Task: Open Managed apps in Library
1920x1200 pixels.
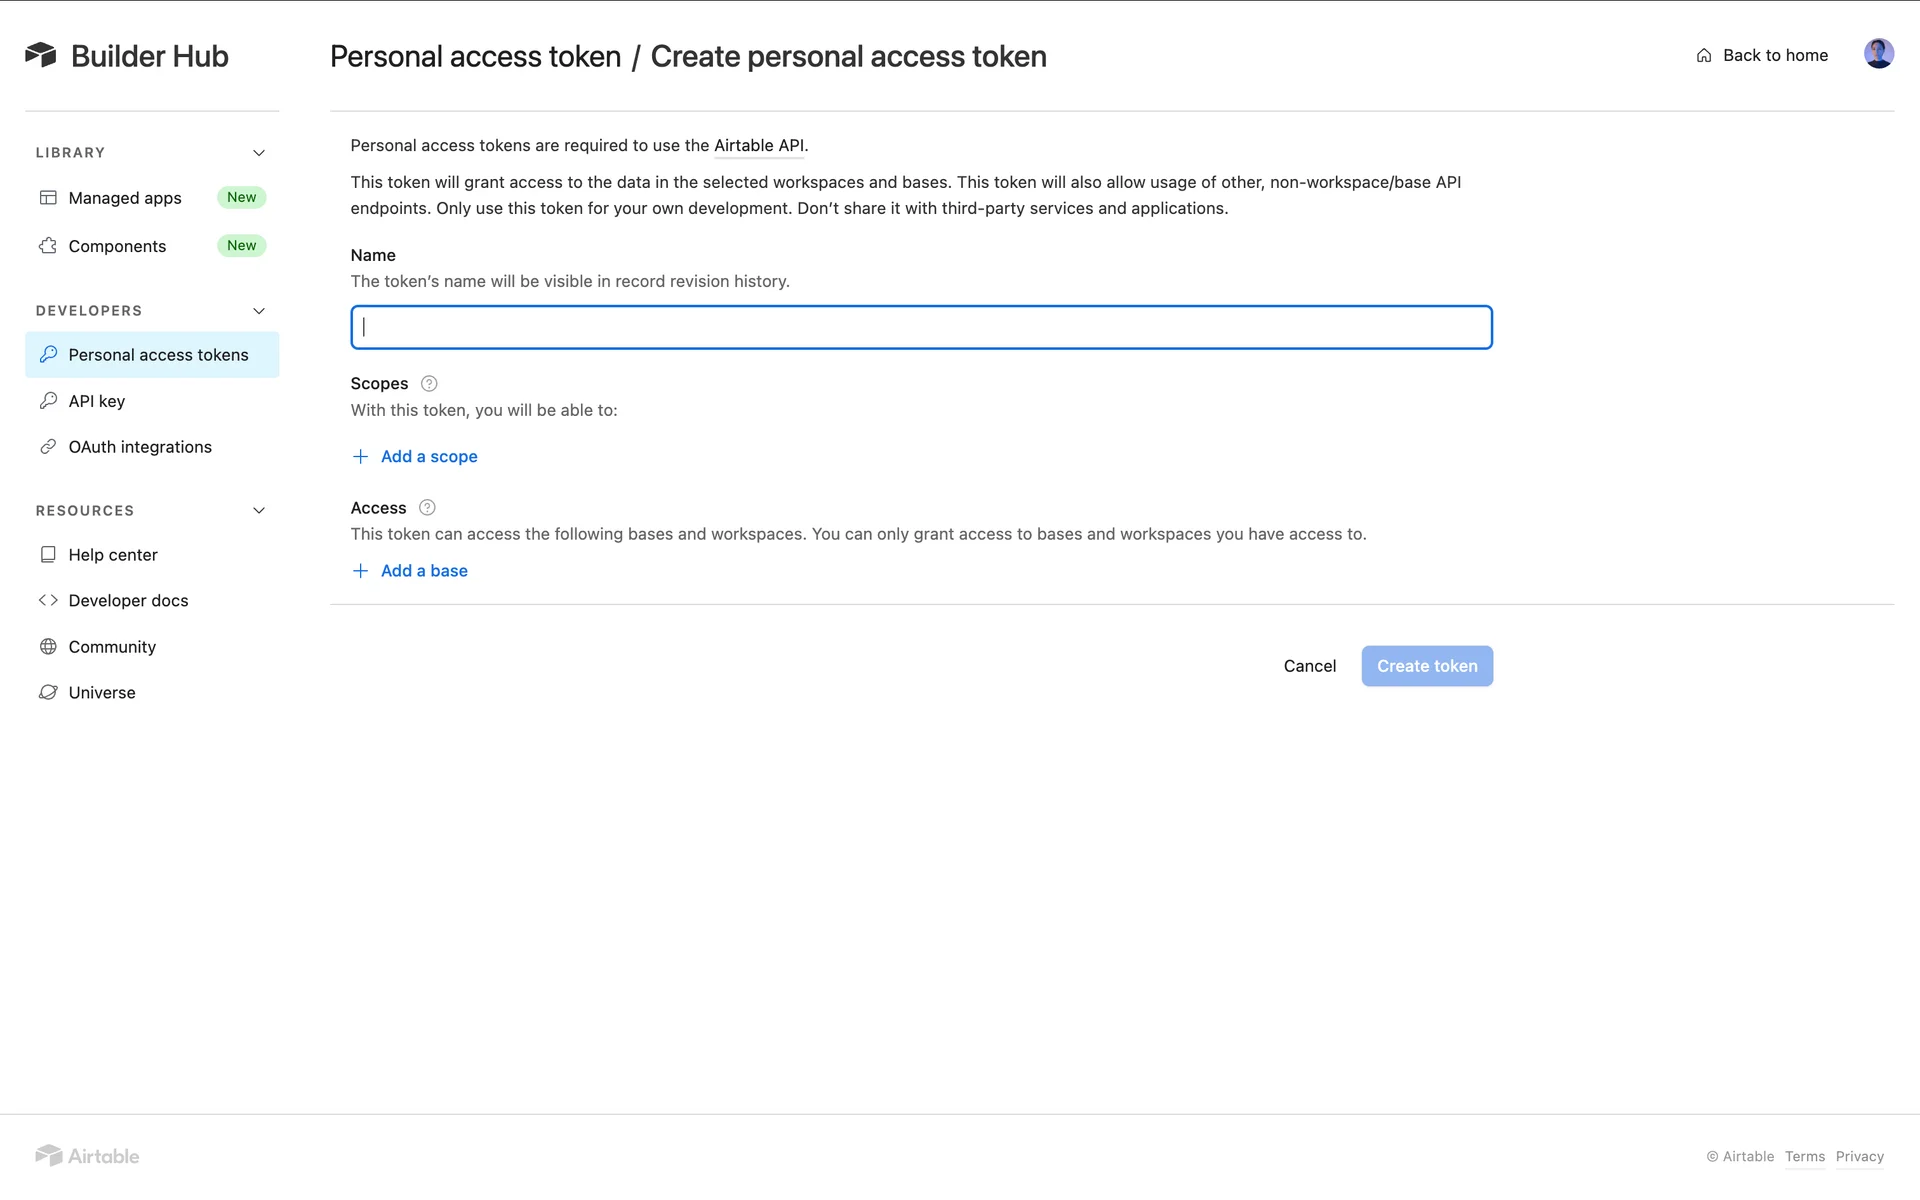Action: [x=125, y=198]
